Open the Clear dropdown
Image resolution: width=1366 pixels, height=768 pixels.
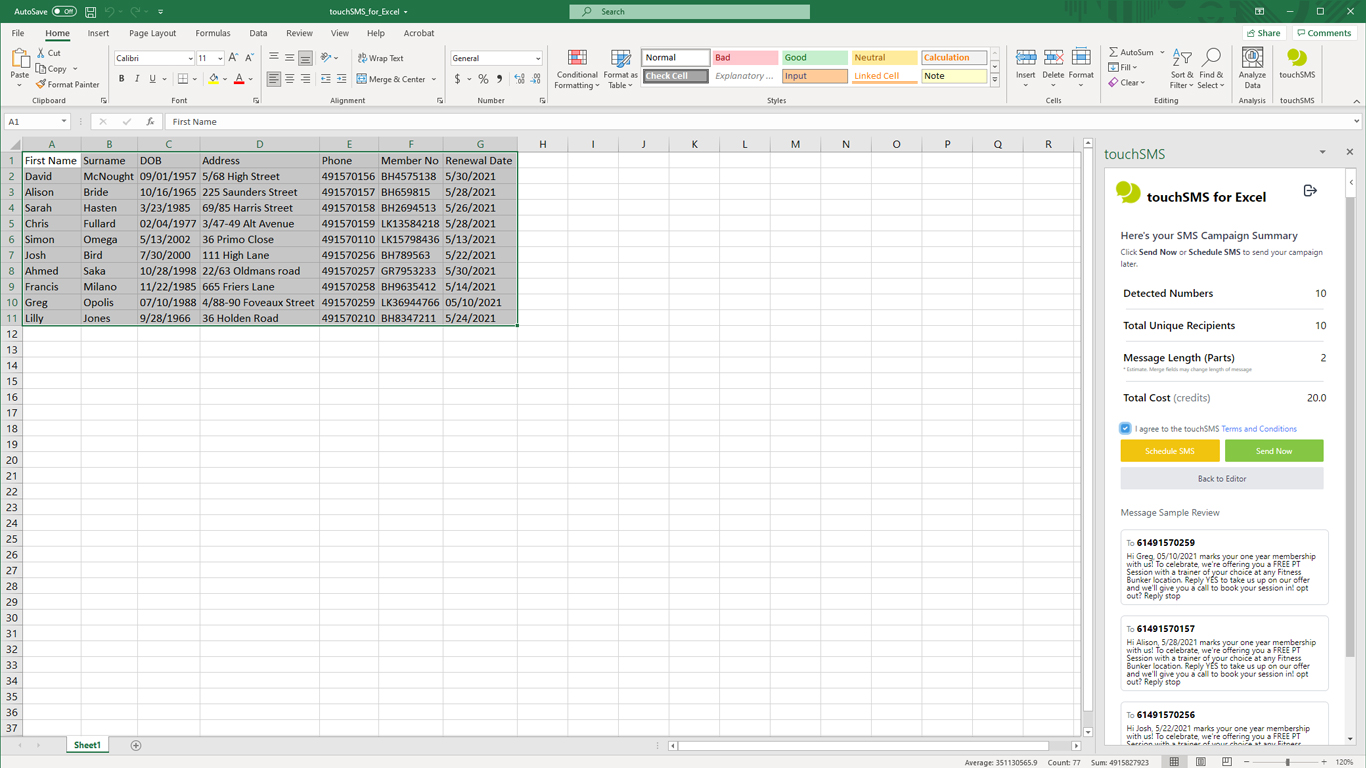pyautogui.click(x=1126, y=83)
